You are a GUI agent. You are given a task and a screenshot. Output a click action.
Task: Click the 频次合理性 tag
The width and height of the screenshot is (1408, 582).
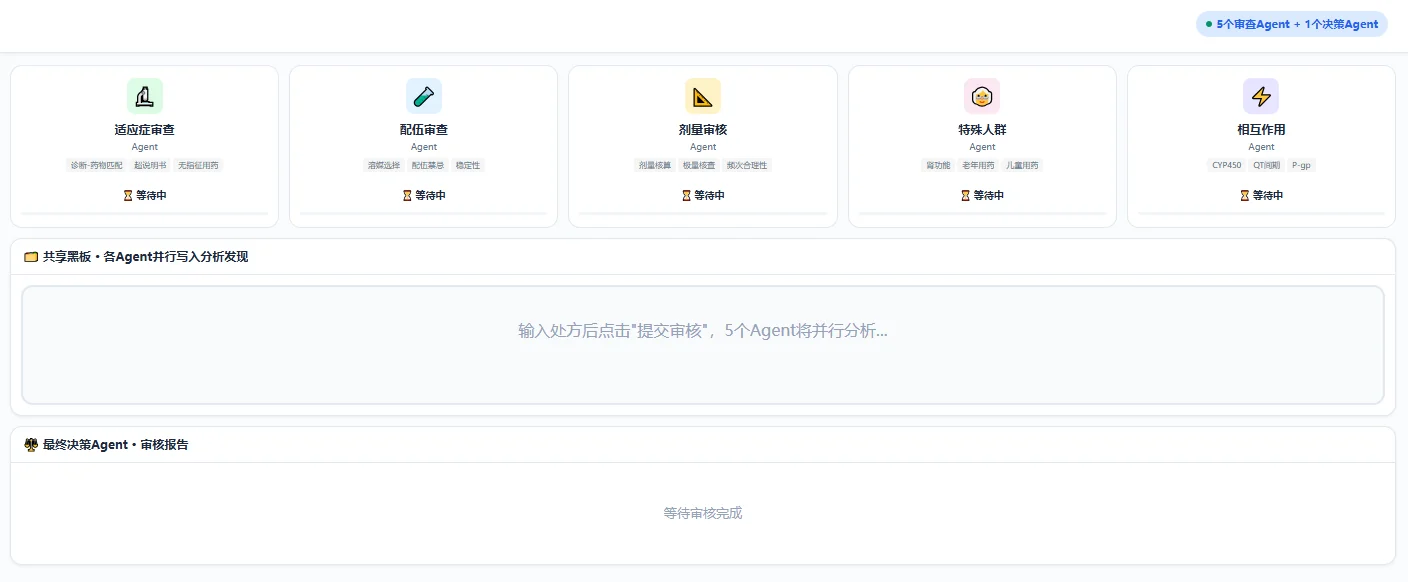(x=747, y=165)
